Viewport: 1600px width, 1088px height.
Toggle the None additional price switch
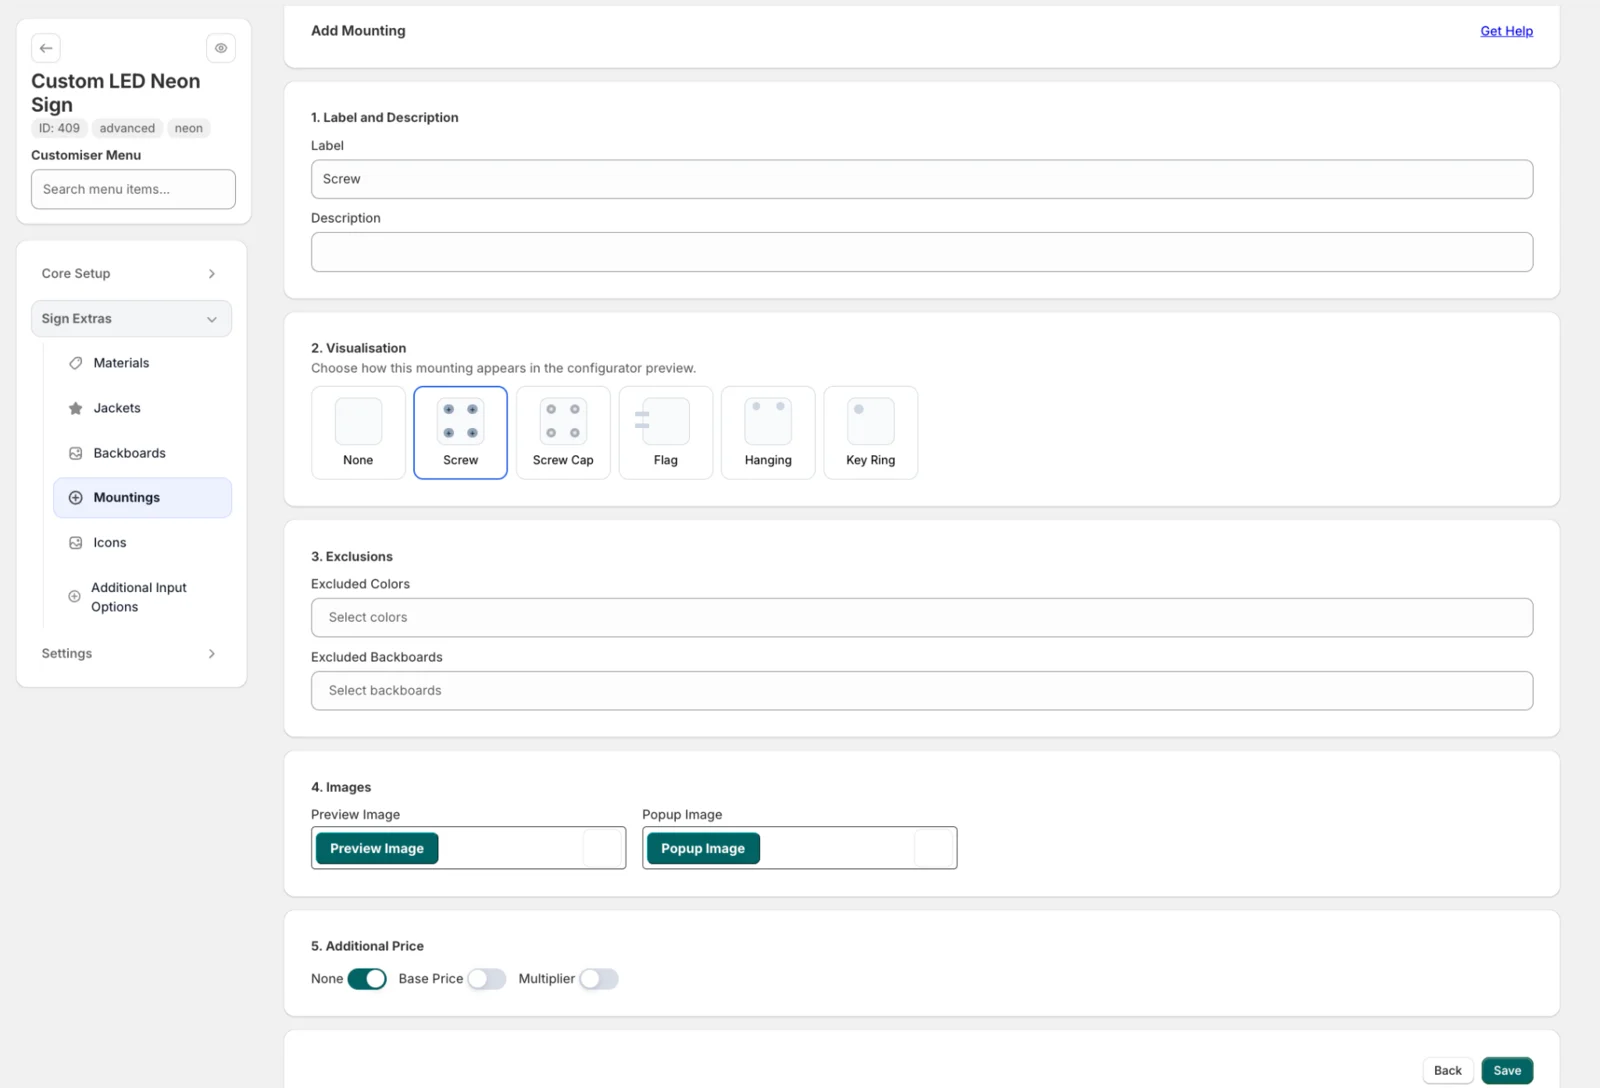(x=367, y=979)
